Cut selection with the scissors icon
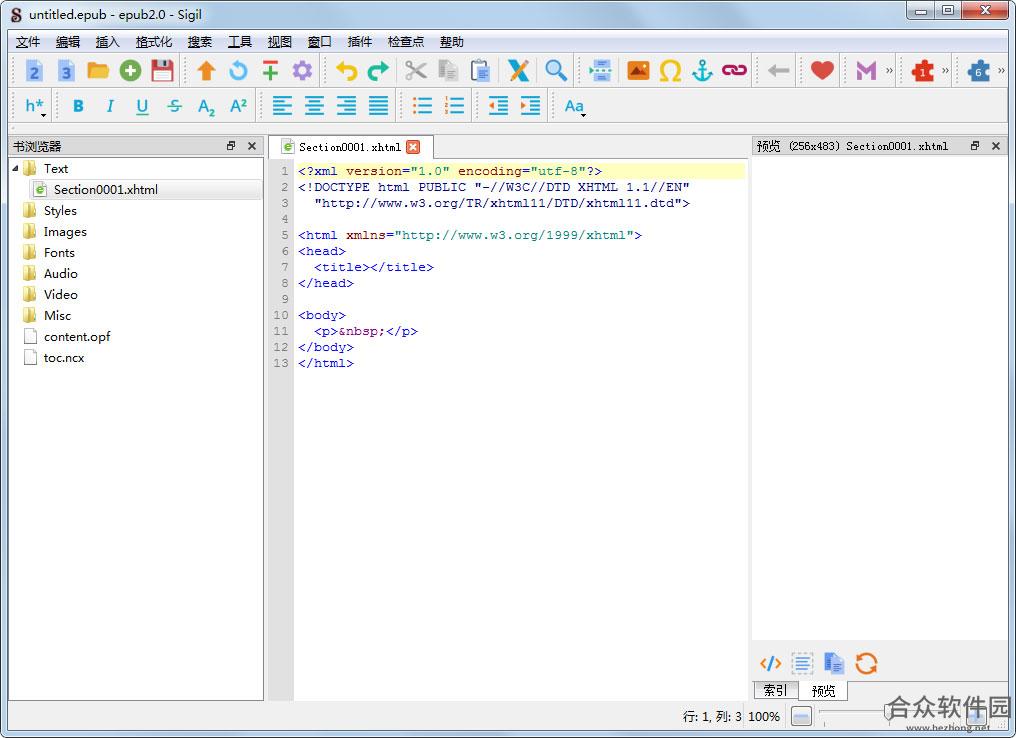This screenshot has height=738, width=1016. point(415,71)
